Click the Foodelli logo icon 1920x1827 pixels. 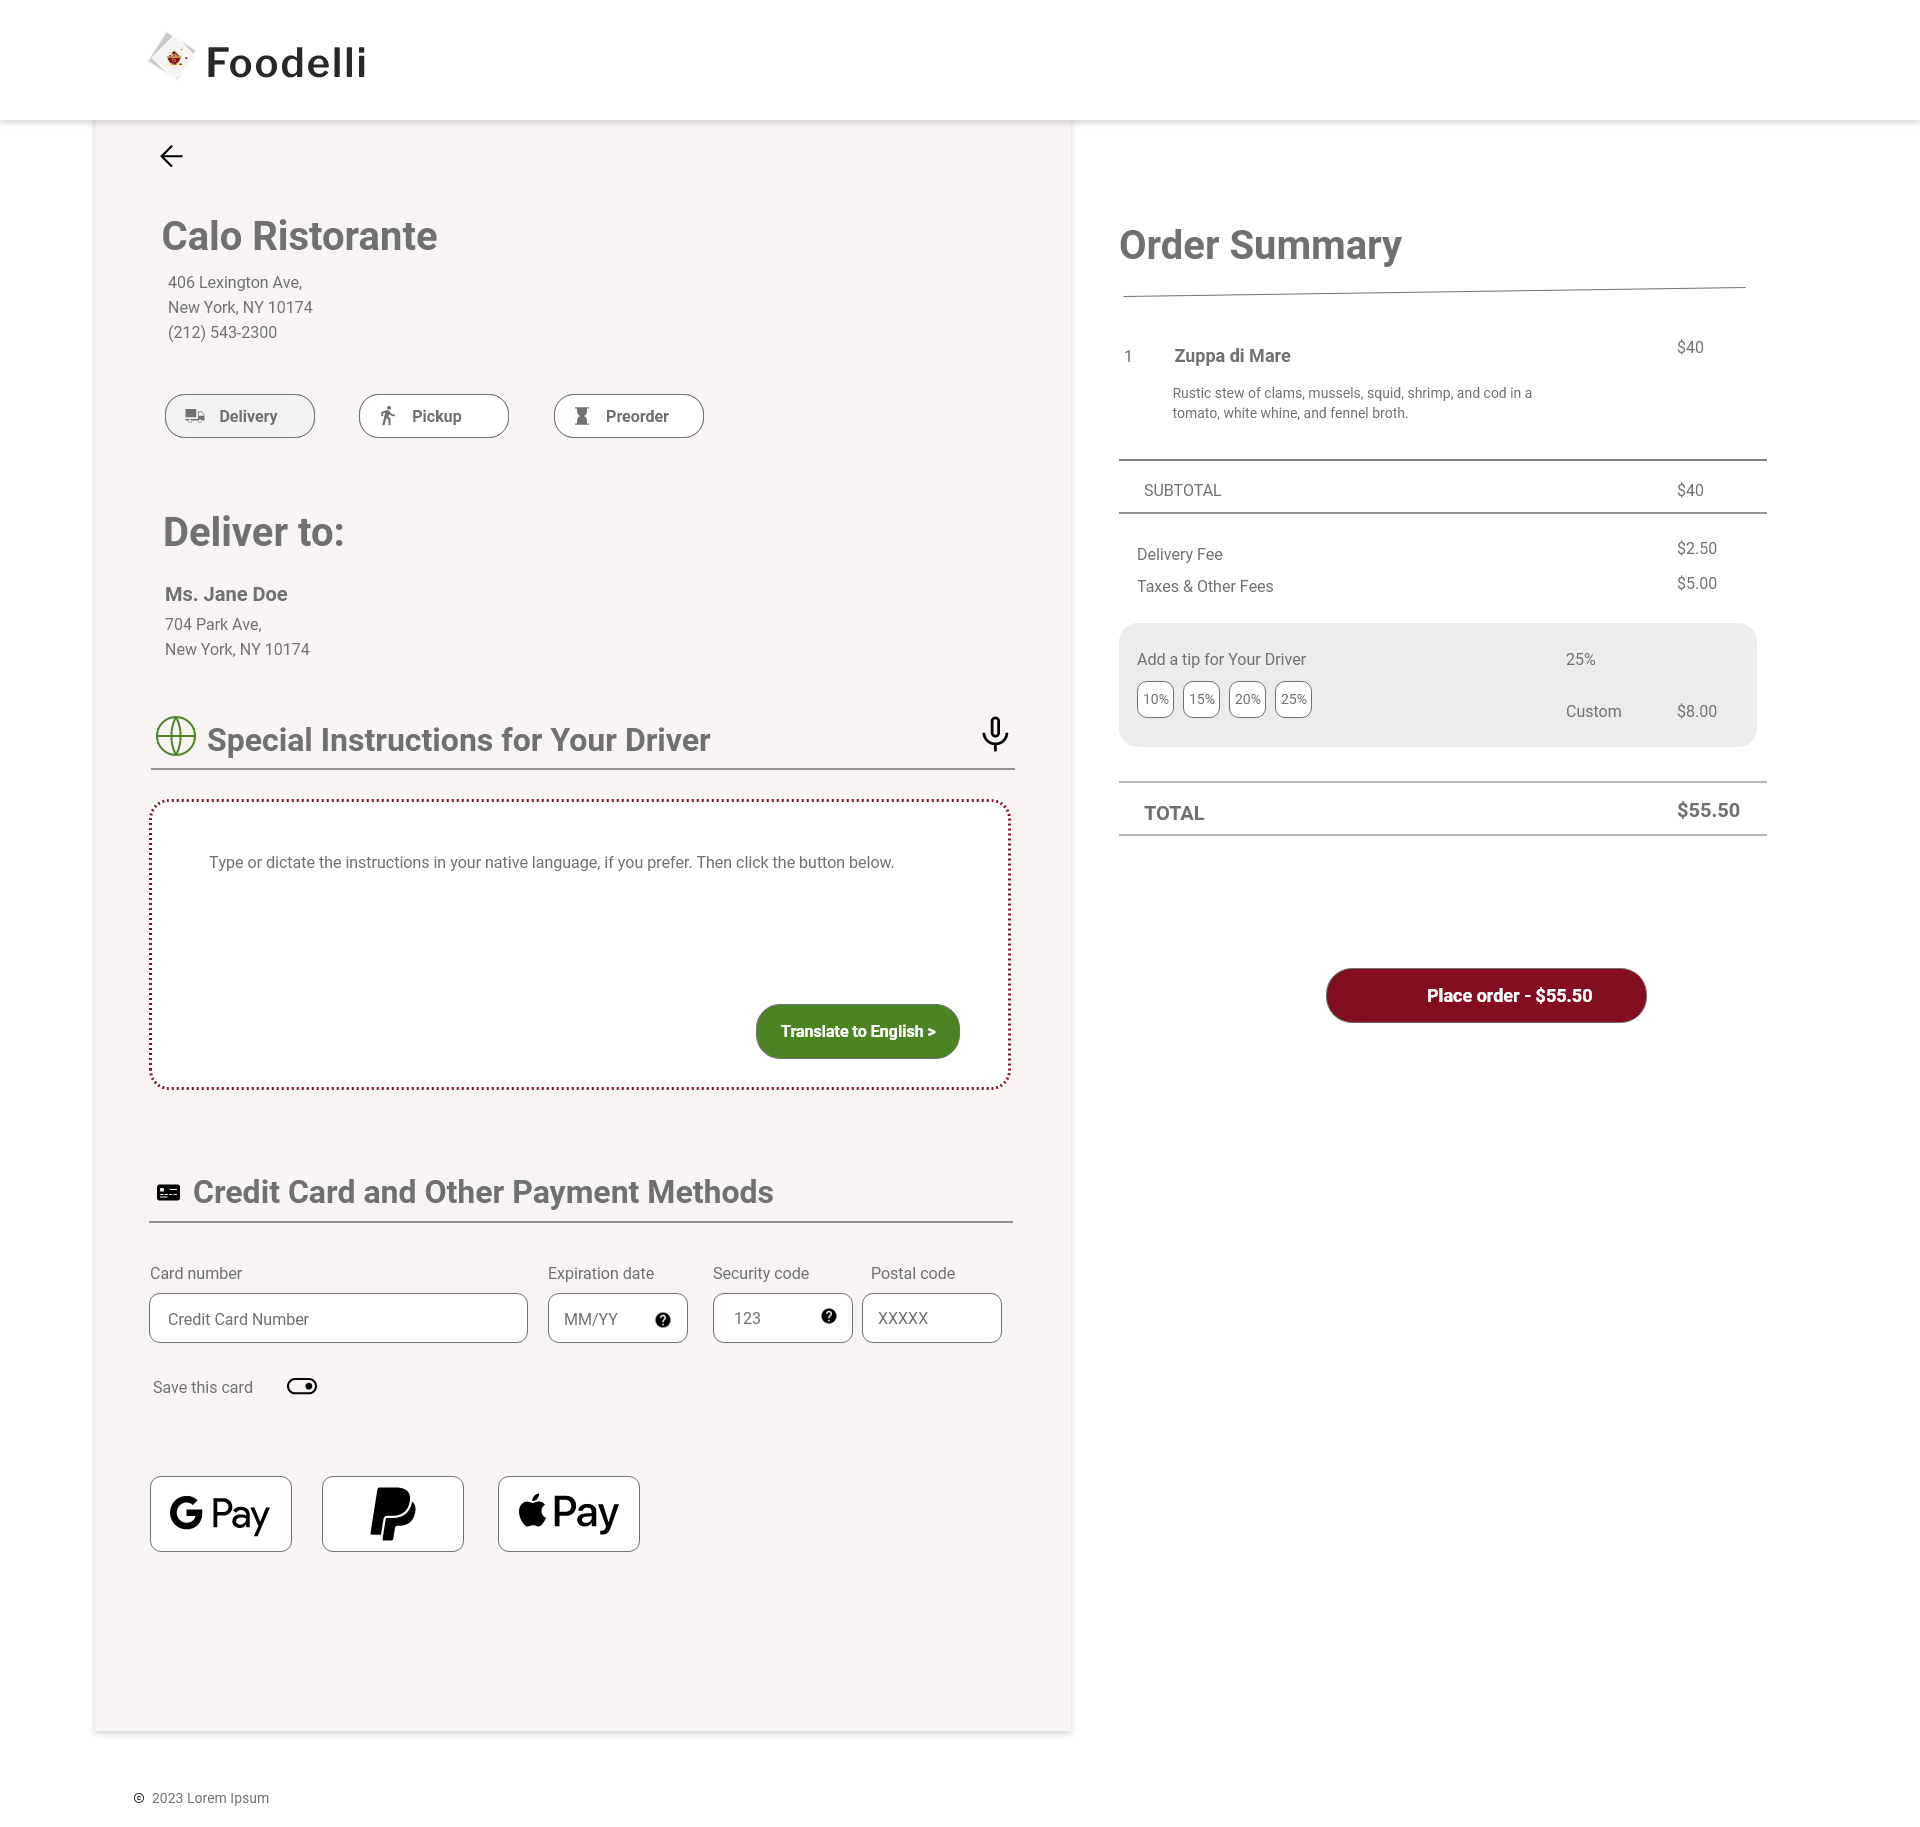pos(172,57)
